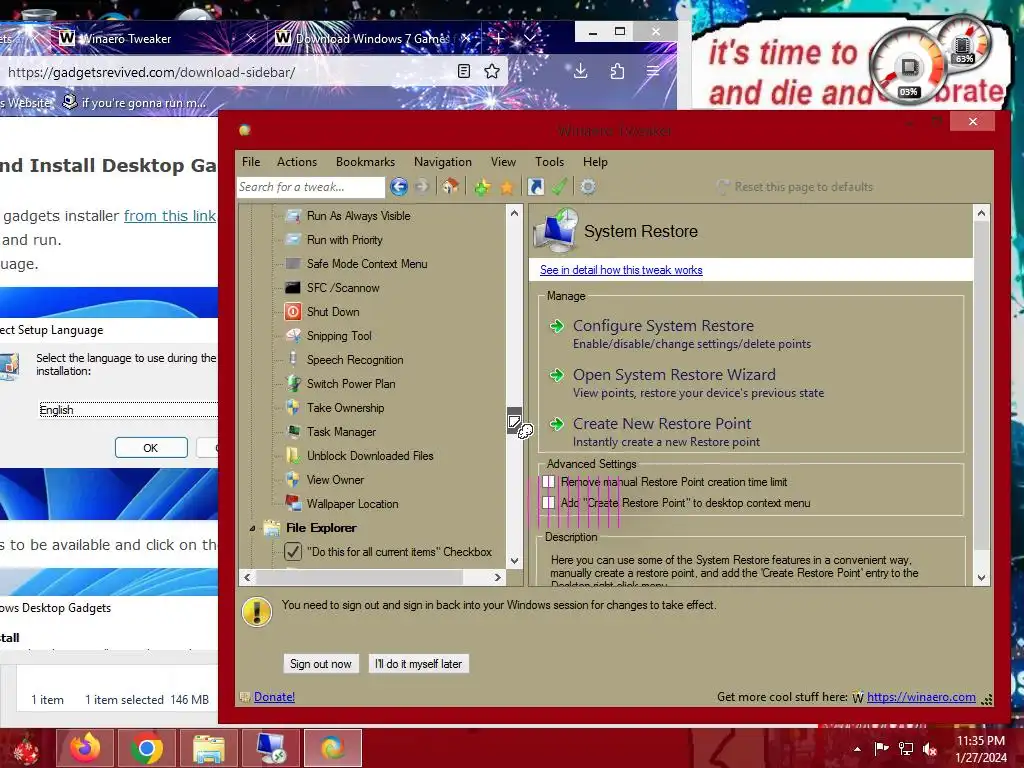Click the Wallpaper Location icon
1024x768 pixels.
click(293, 504)
